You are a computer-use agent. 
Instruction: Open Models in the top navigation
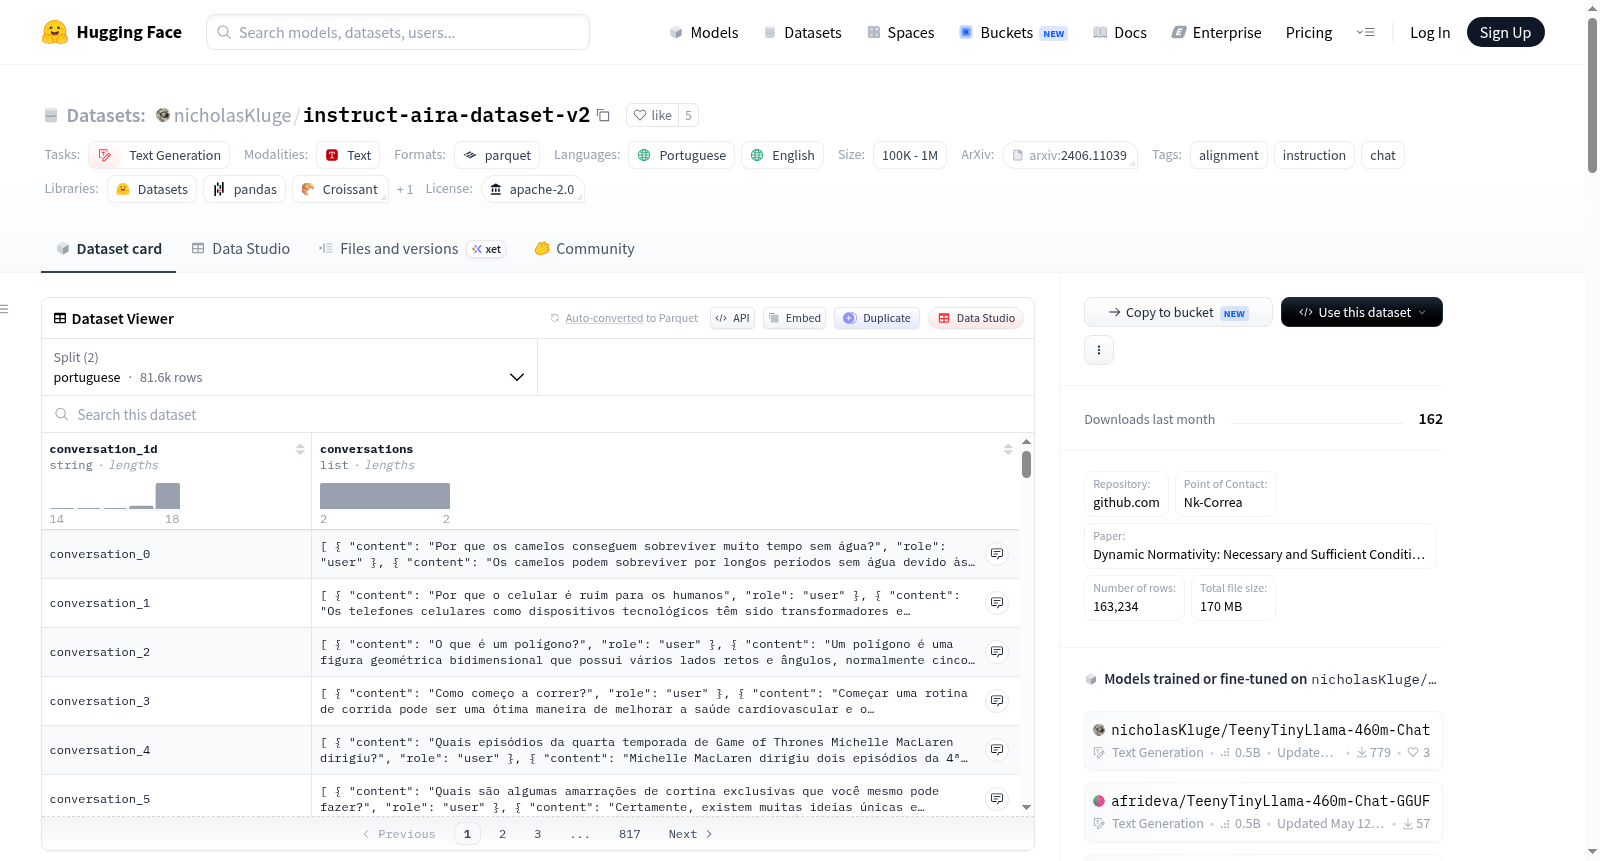coord(704,32)
